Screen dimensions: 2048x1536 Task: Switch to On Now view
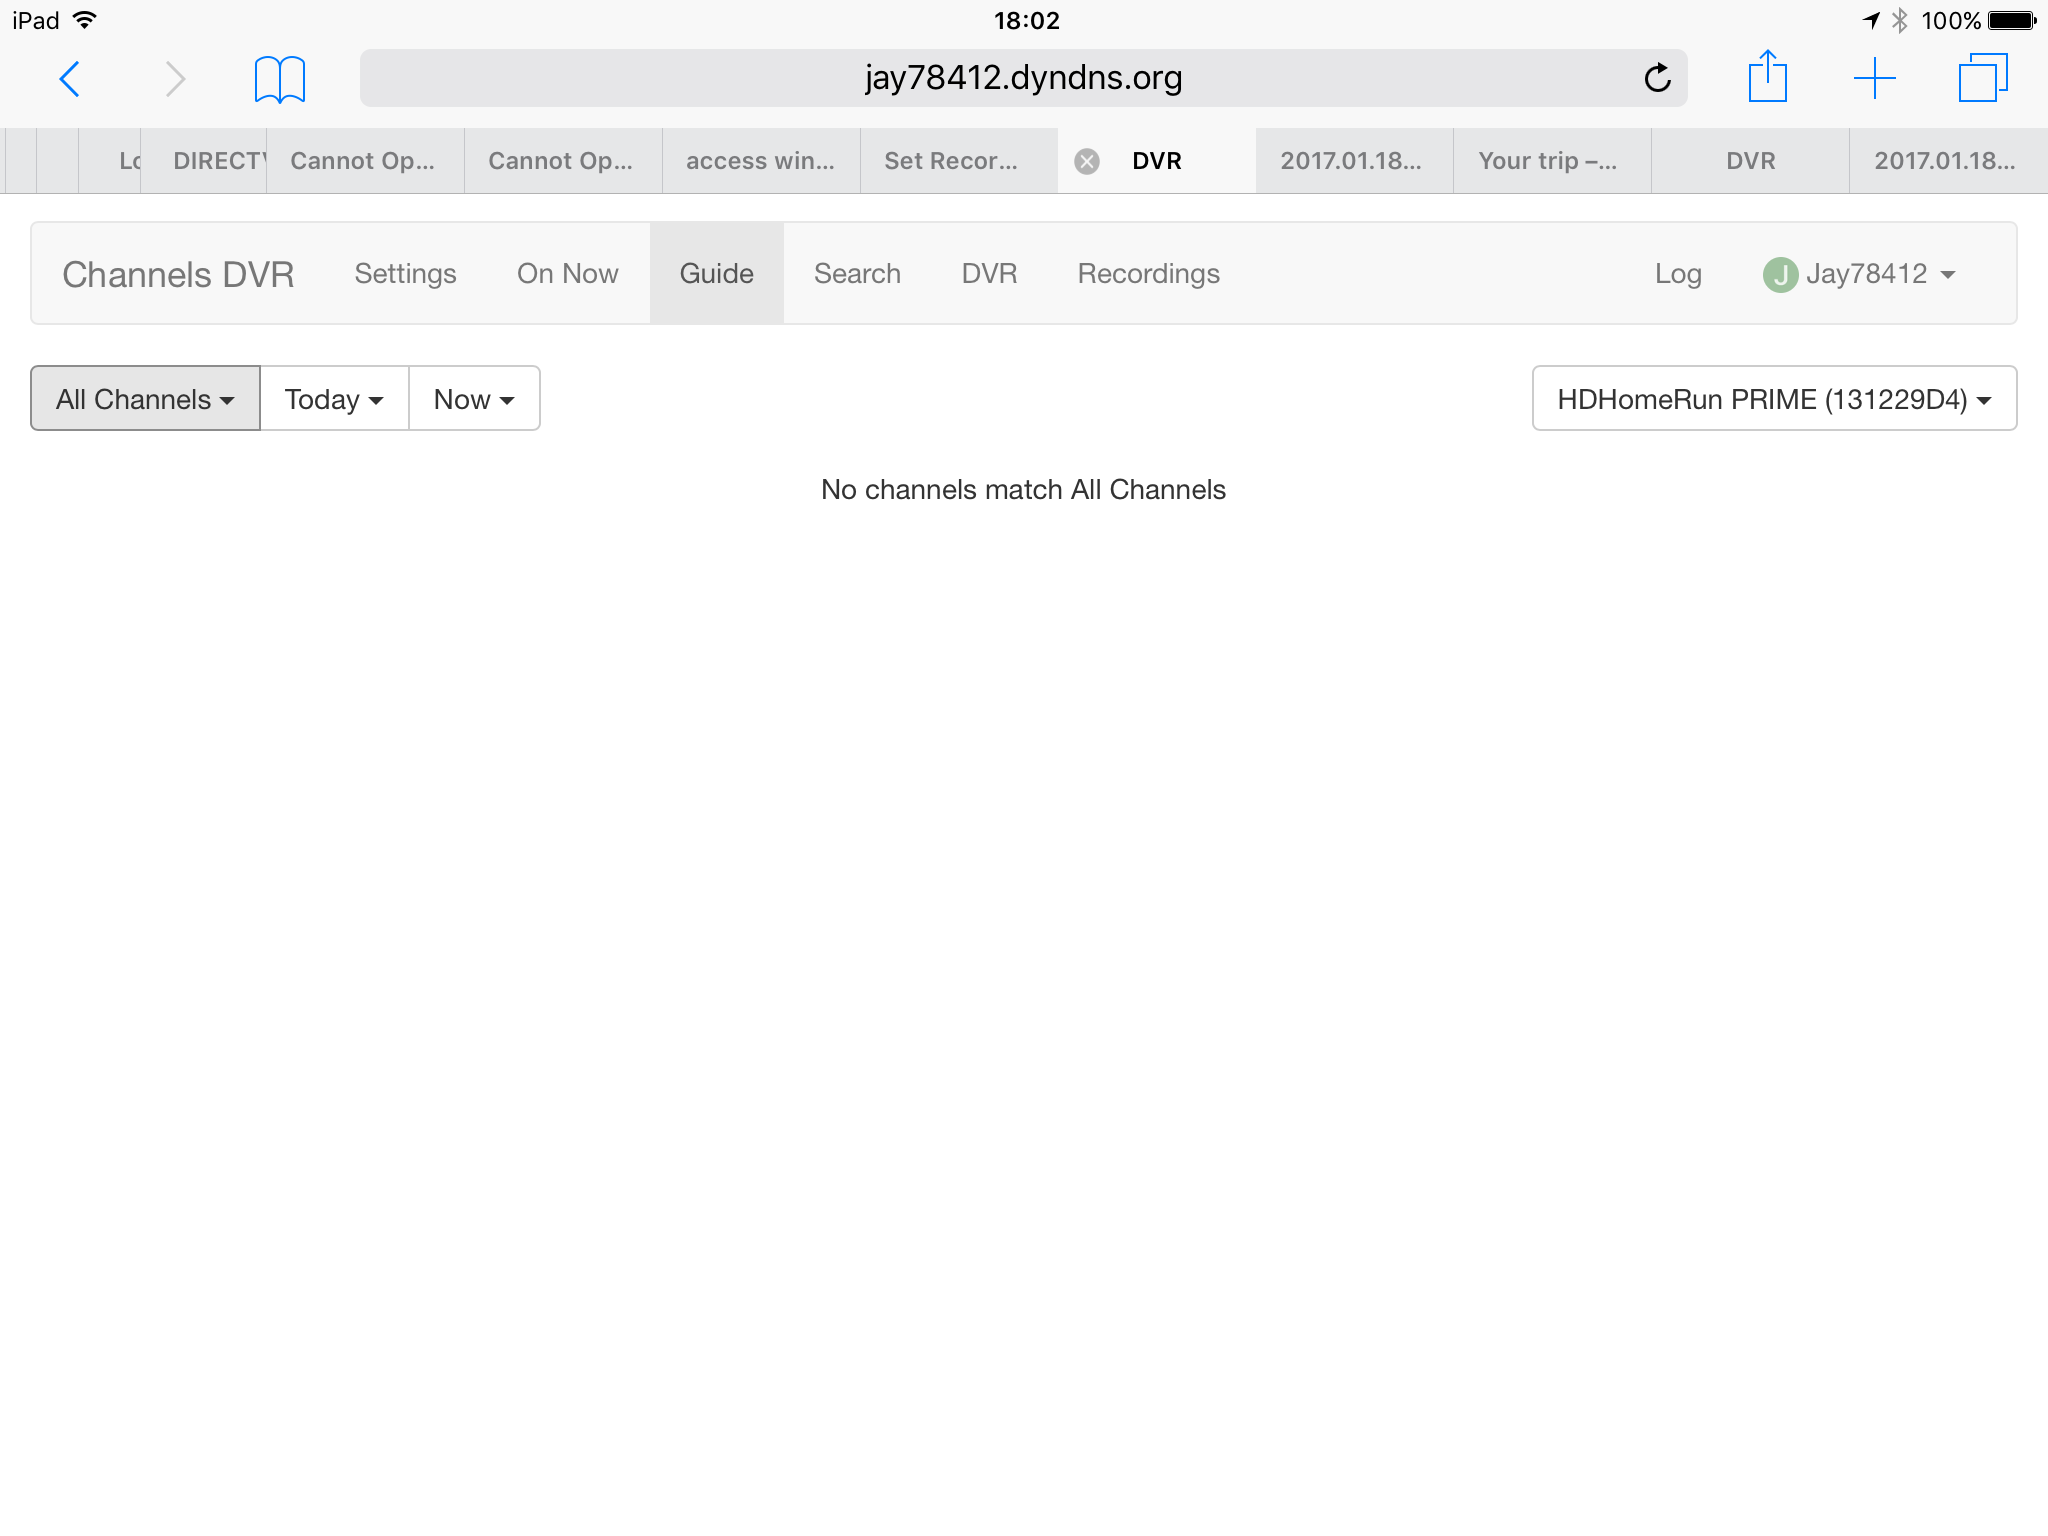567,274
